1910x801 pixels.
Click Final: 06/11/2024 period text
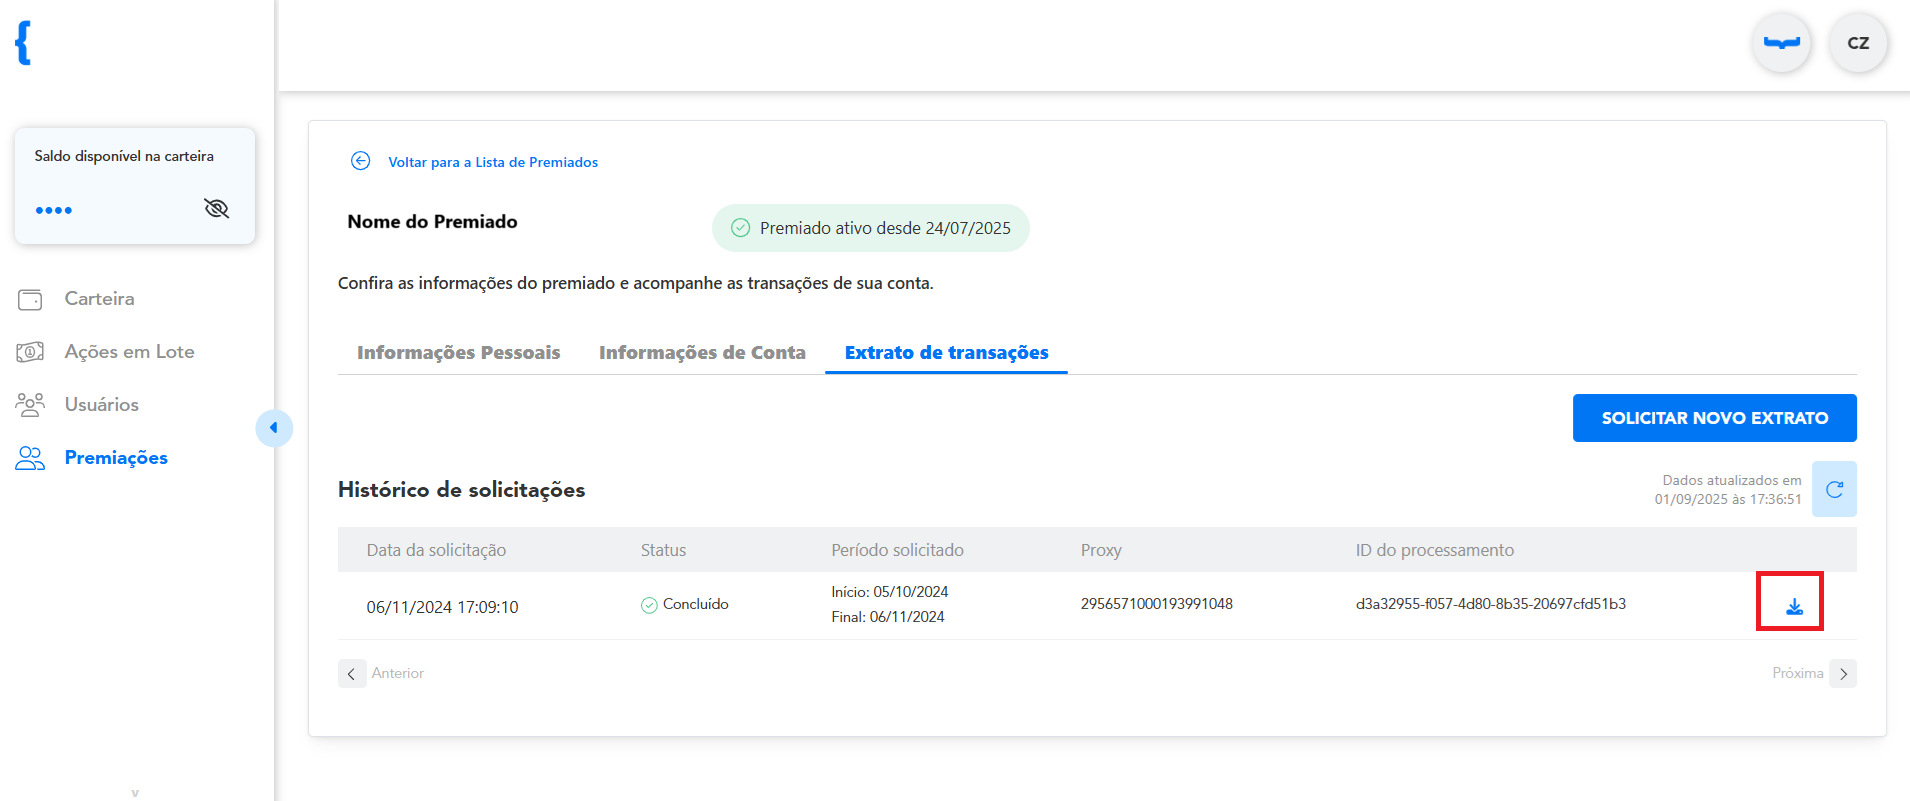pos(887,617)
